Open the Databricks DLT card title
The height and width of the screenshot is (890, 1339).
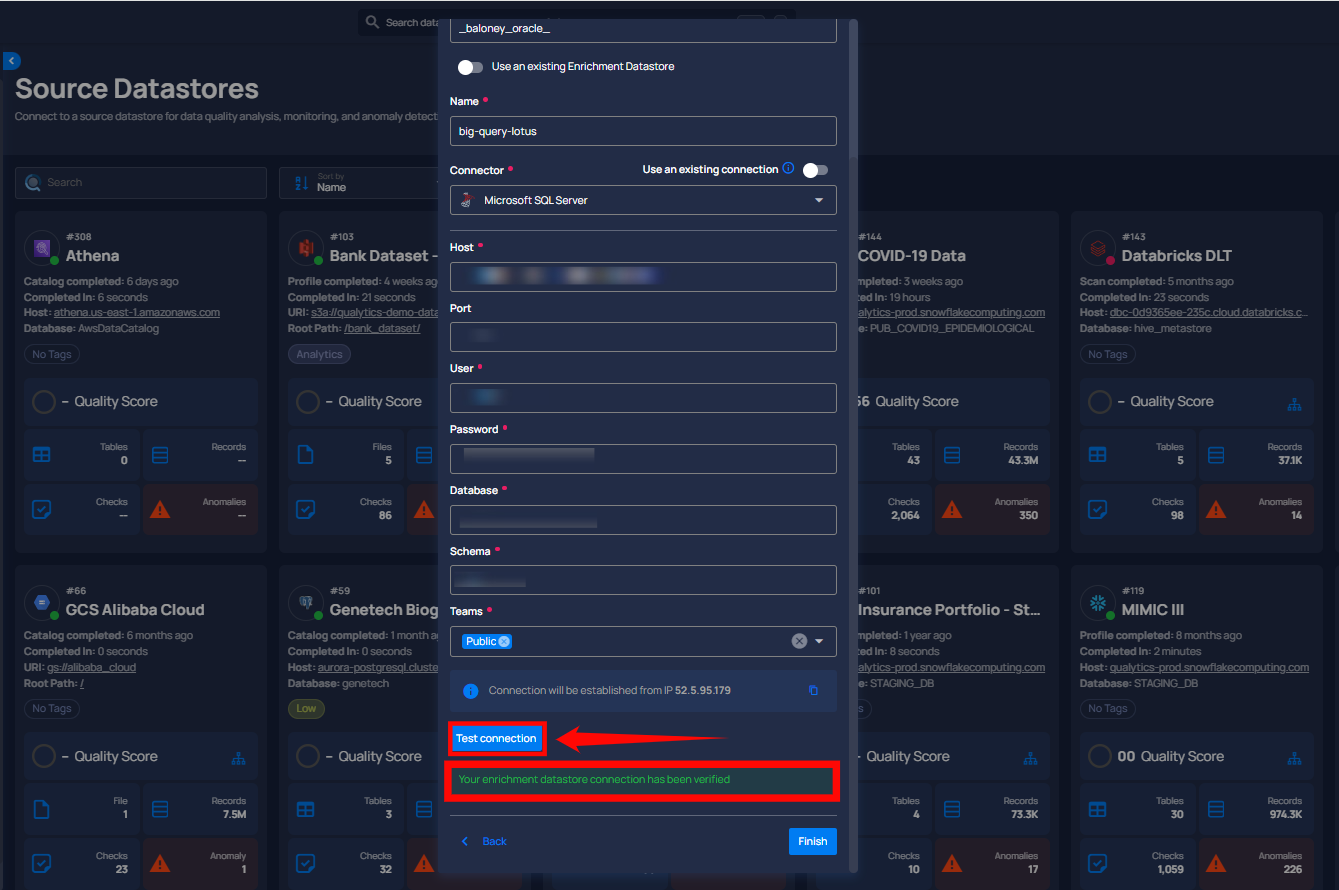(1177, 256)
